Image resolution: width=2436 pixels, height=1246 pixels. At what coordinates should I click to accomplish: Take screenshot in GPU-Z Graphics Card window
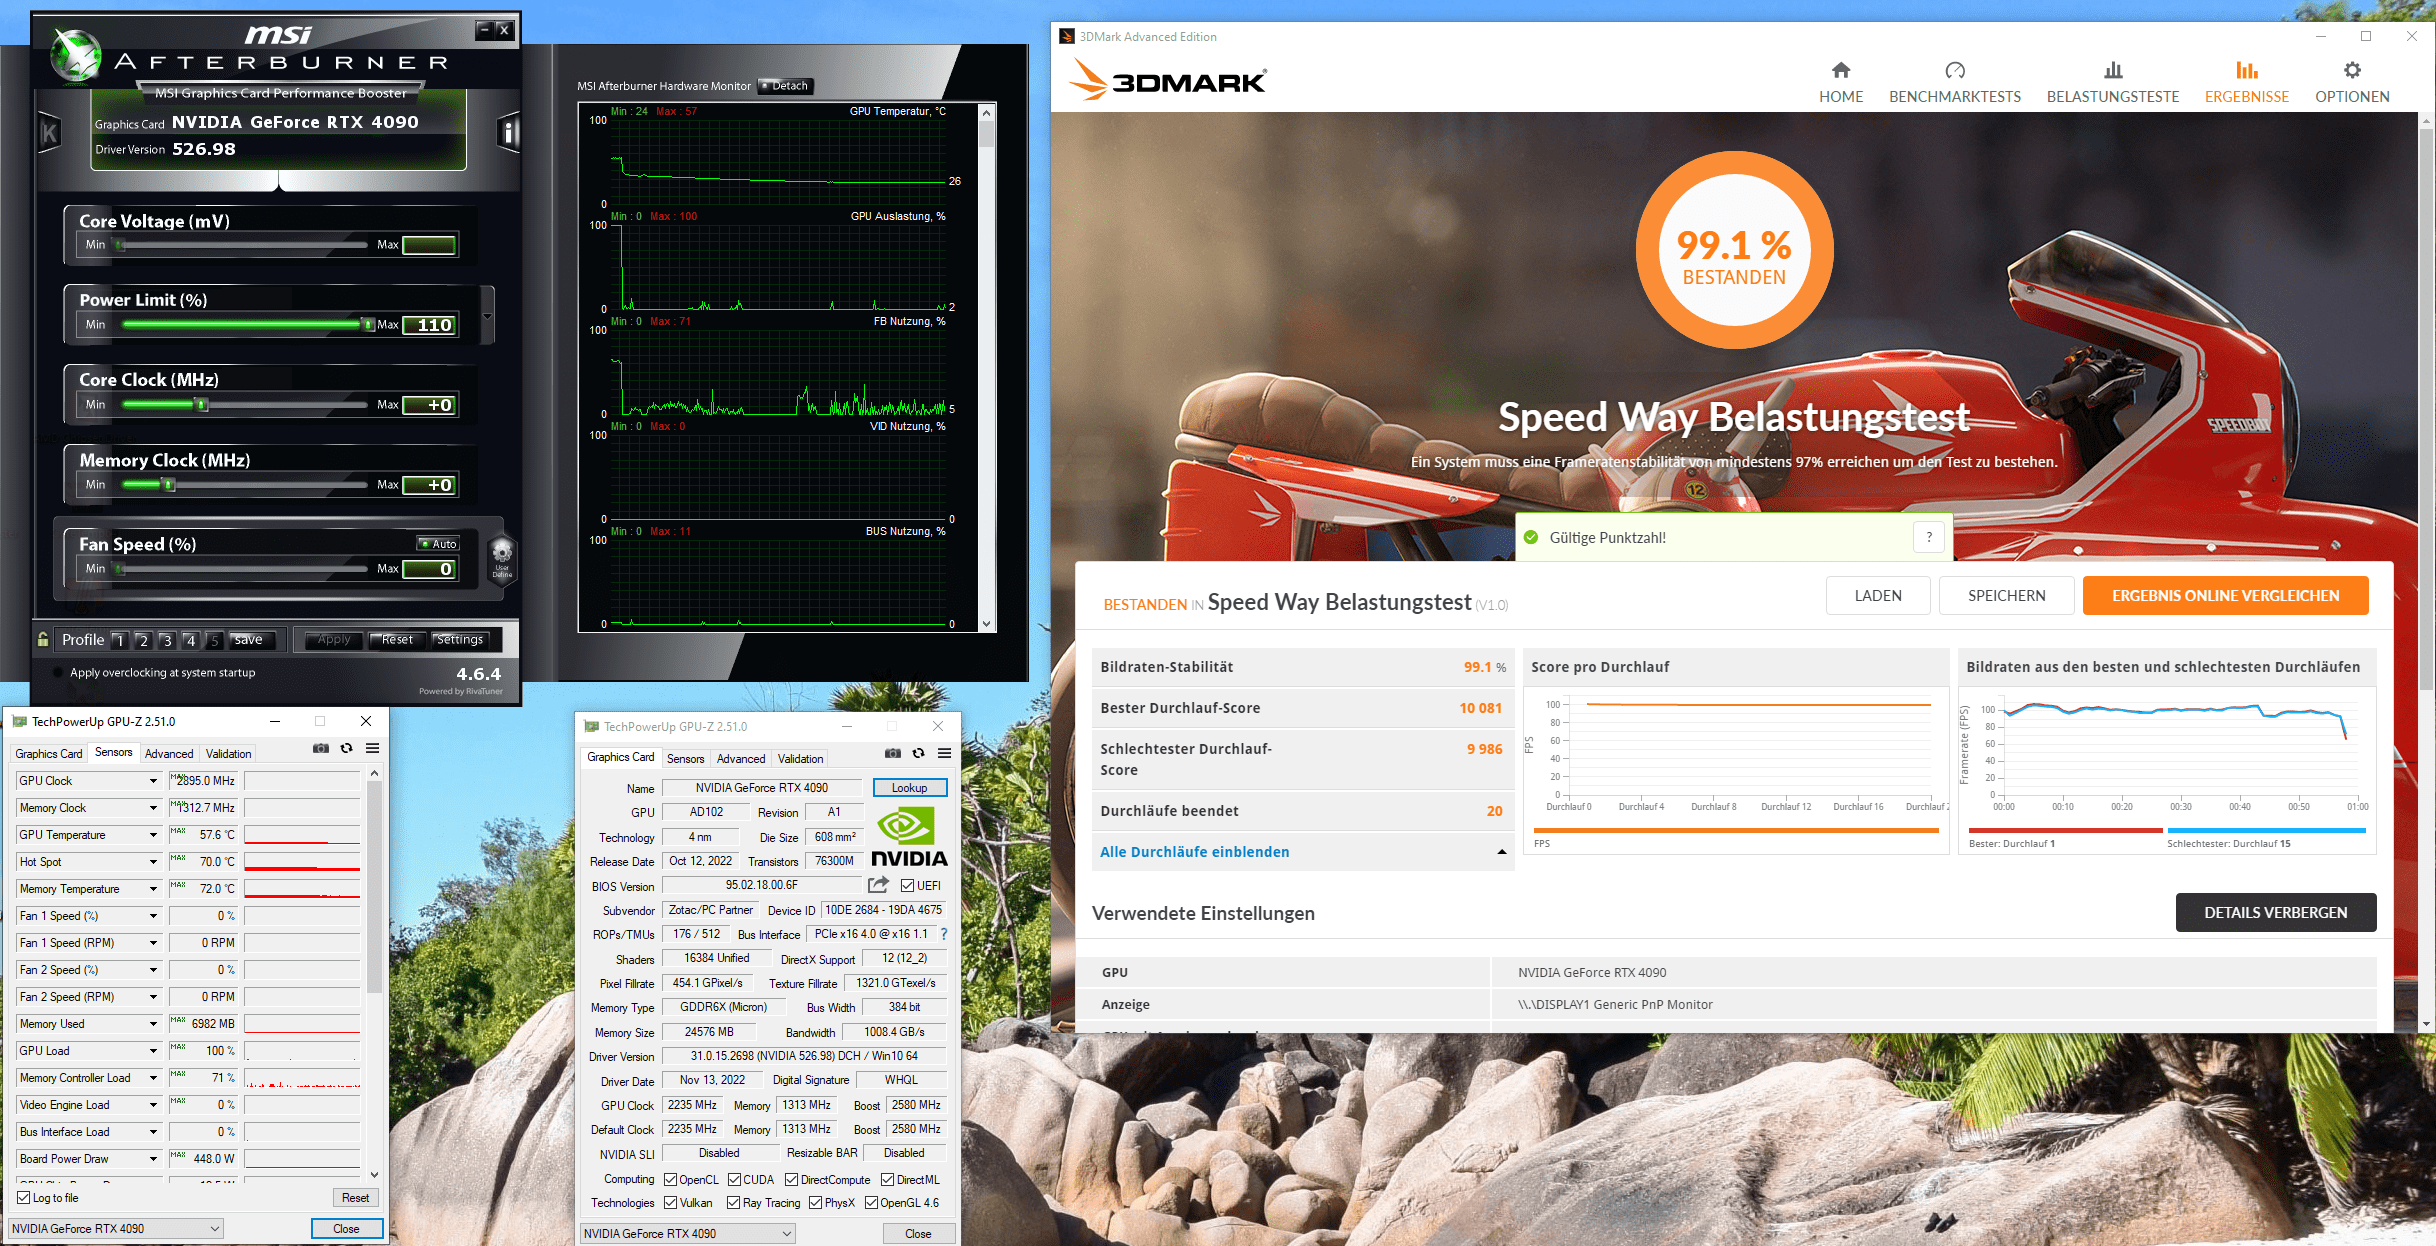click(892, 753)
